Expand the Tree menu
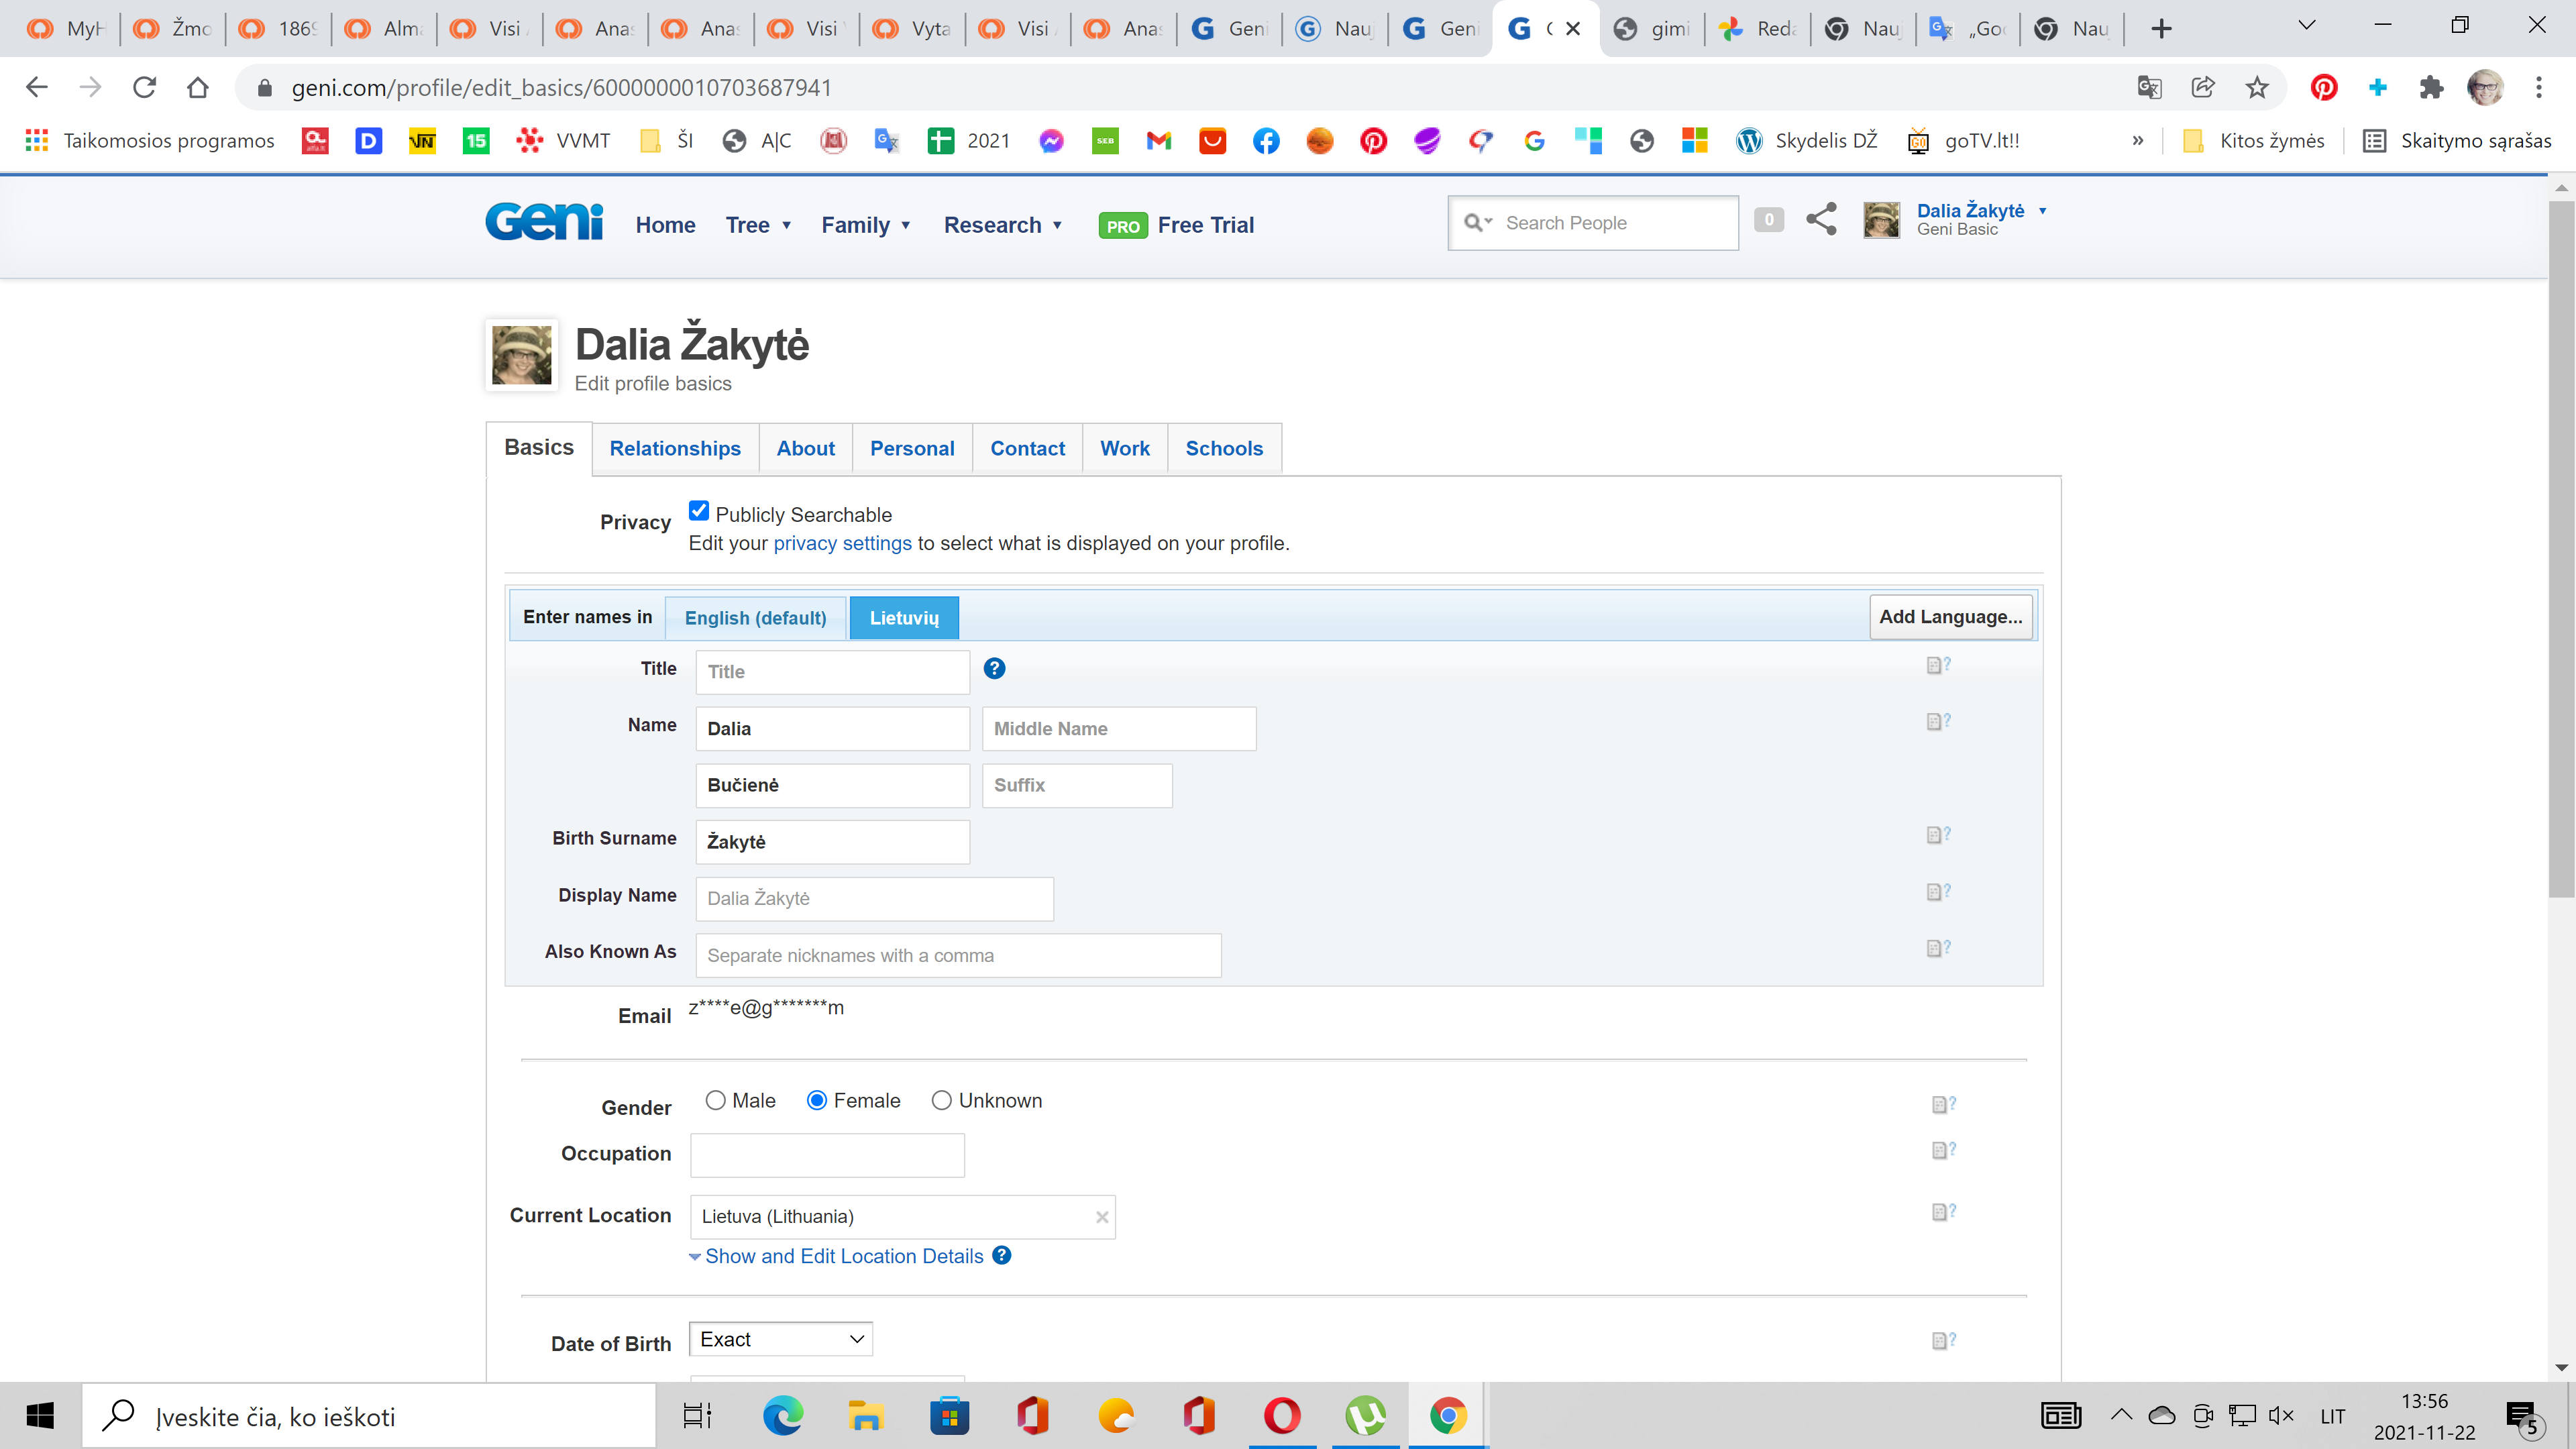Image resolution: width=2576 pixels, height=1449 pixels. (x=758, y=225)
